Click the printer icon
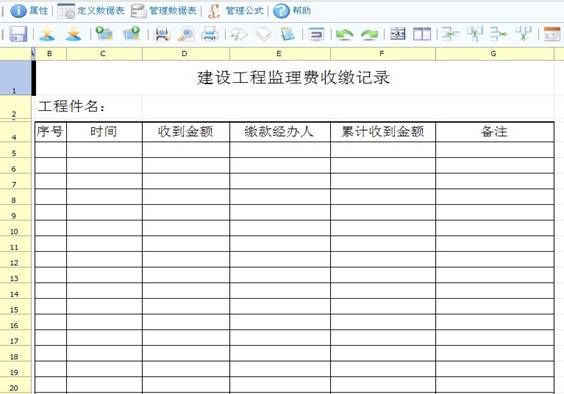The height and width of the screenshot is (394, 564). tap(210, 34)
